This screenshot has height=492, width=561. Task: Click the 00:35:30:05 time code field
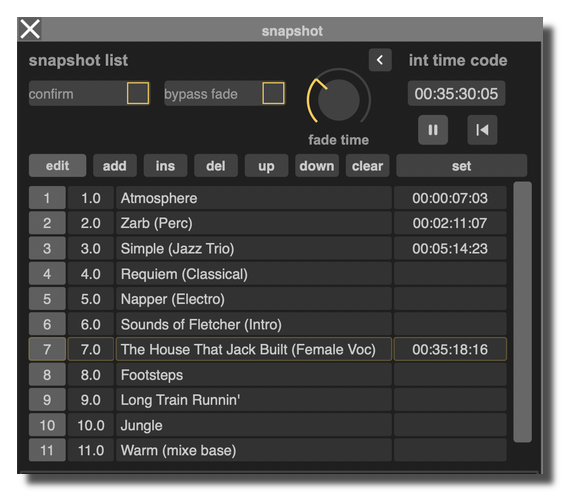[x=456, y=93]
